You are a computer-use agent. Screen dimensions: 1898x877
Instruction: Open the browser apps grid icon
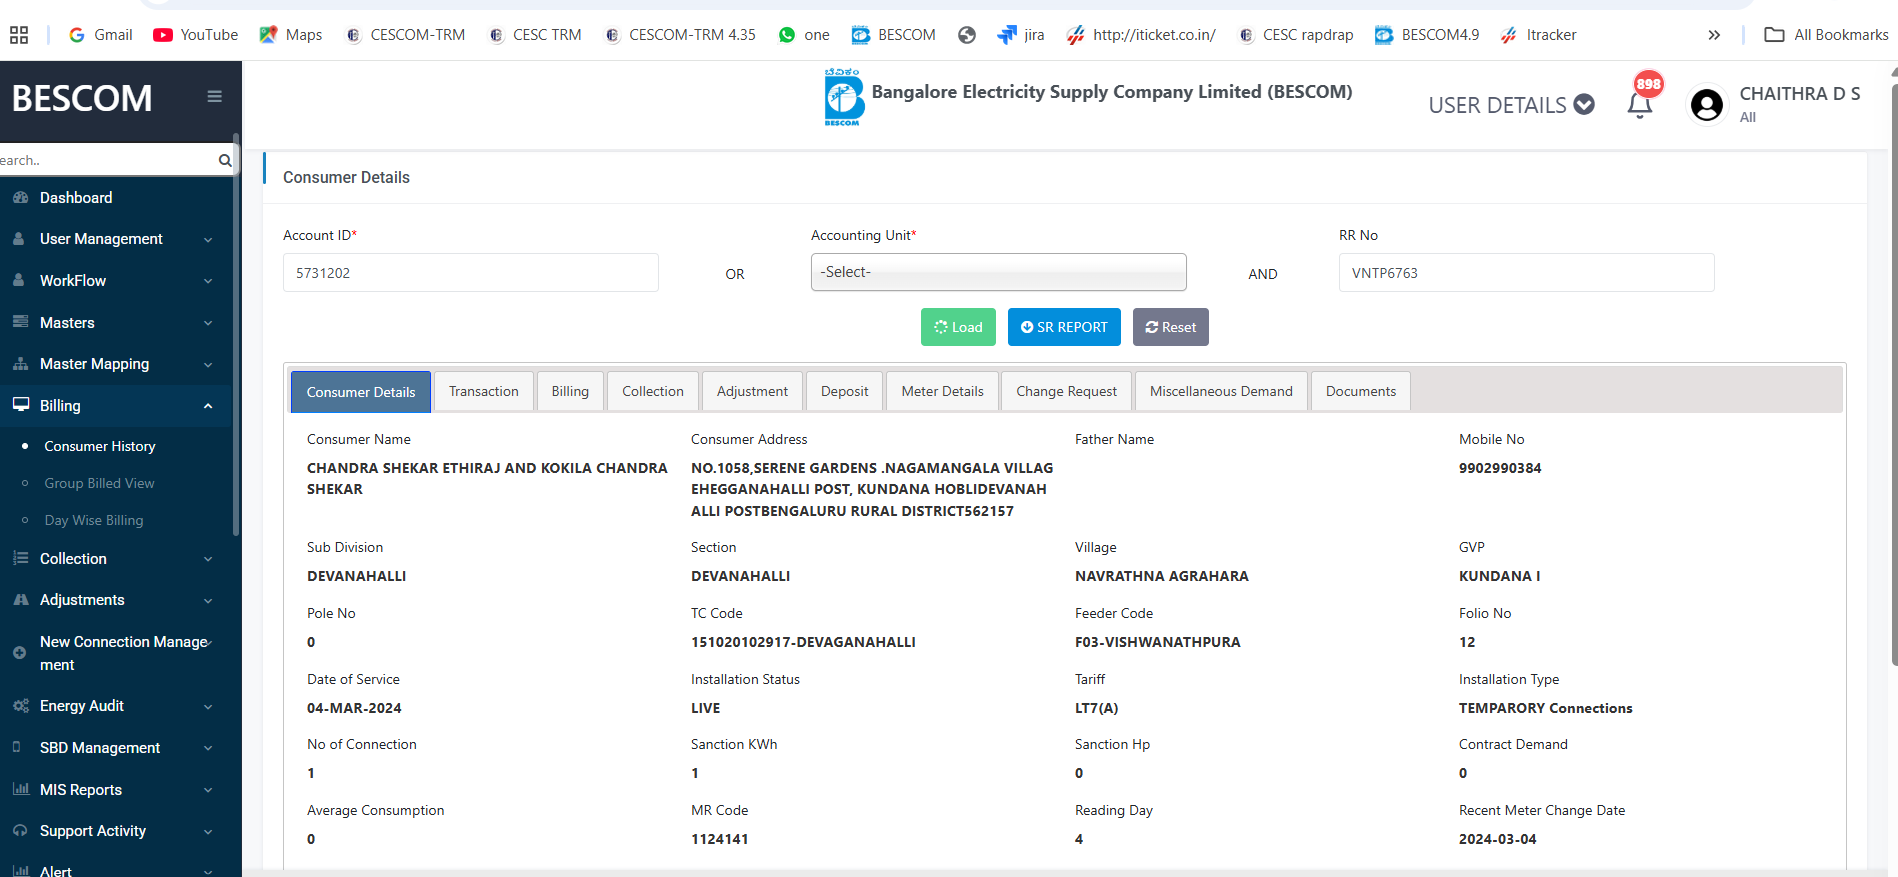pyautogui.click(x=19, y=35)
